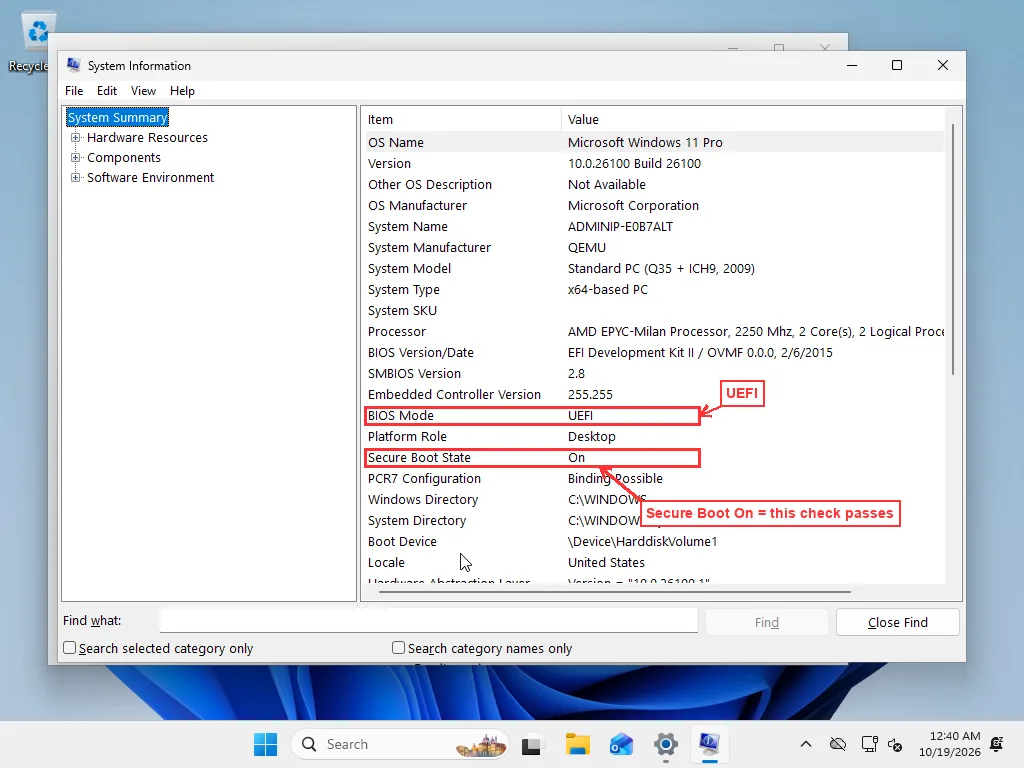The height and width of the screenshot is (768, 1024).
Task: Click the cloud sync tray icon
Action: tap(838, 744)
